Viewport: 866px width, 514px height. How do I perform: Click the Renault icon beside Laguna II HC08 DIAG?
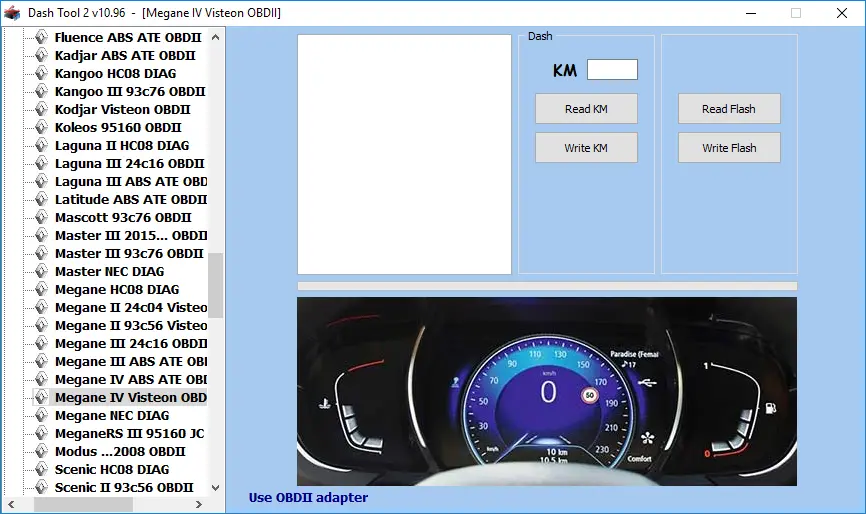pyautogui.click(x=41, y=145)
